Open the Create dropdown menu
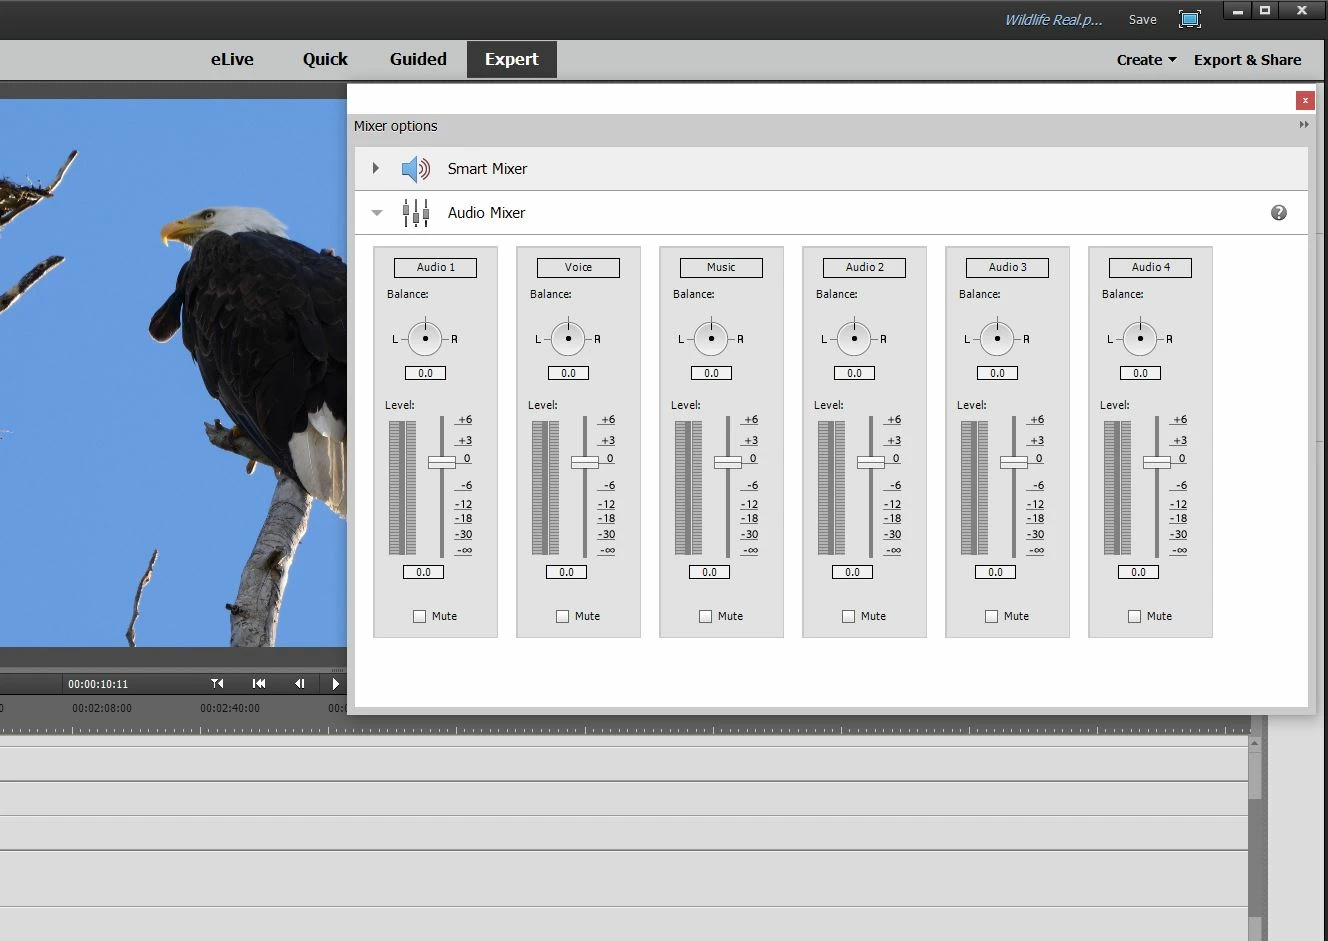The height and width of the screenshot is (941, 1328). pos(1146,60)
